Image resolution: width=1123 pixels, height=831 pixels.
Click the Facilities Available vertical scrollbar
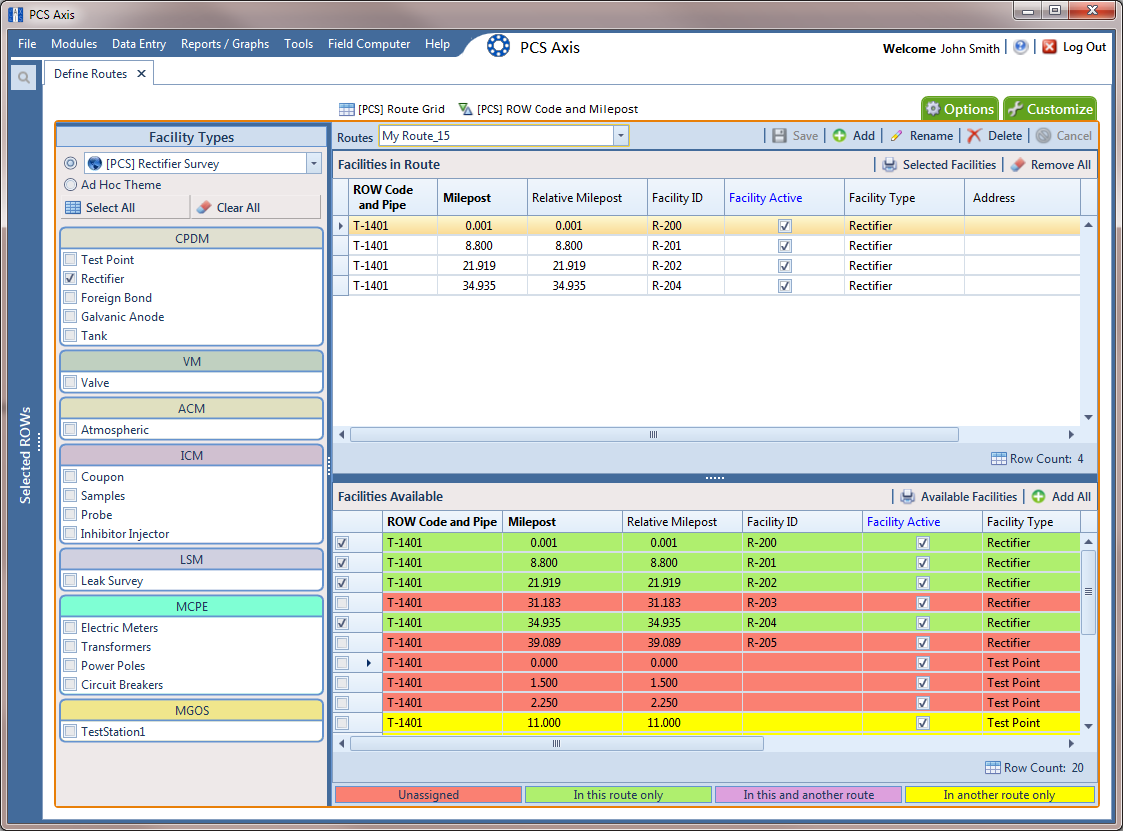1088,592
